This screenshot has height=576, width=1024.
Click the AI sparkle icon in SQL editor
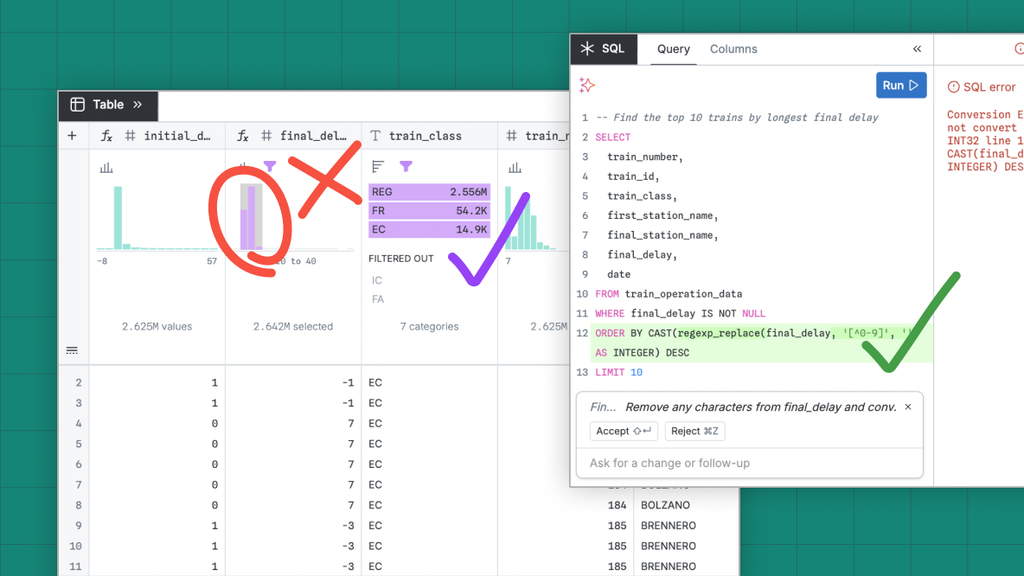(x=587, y=86)
